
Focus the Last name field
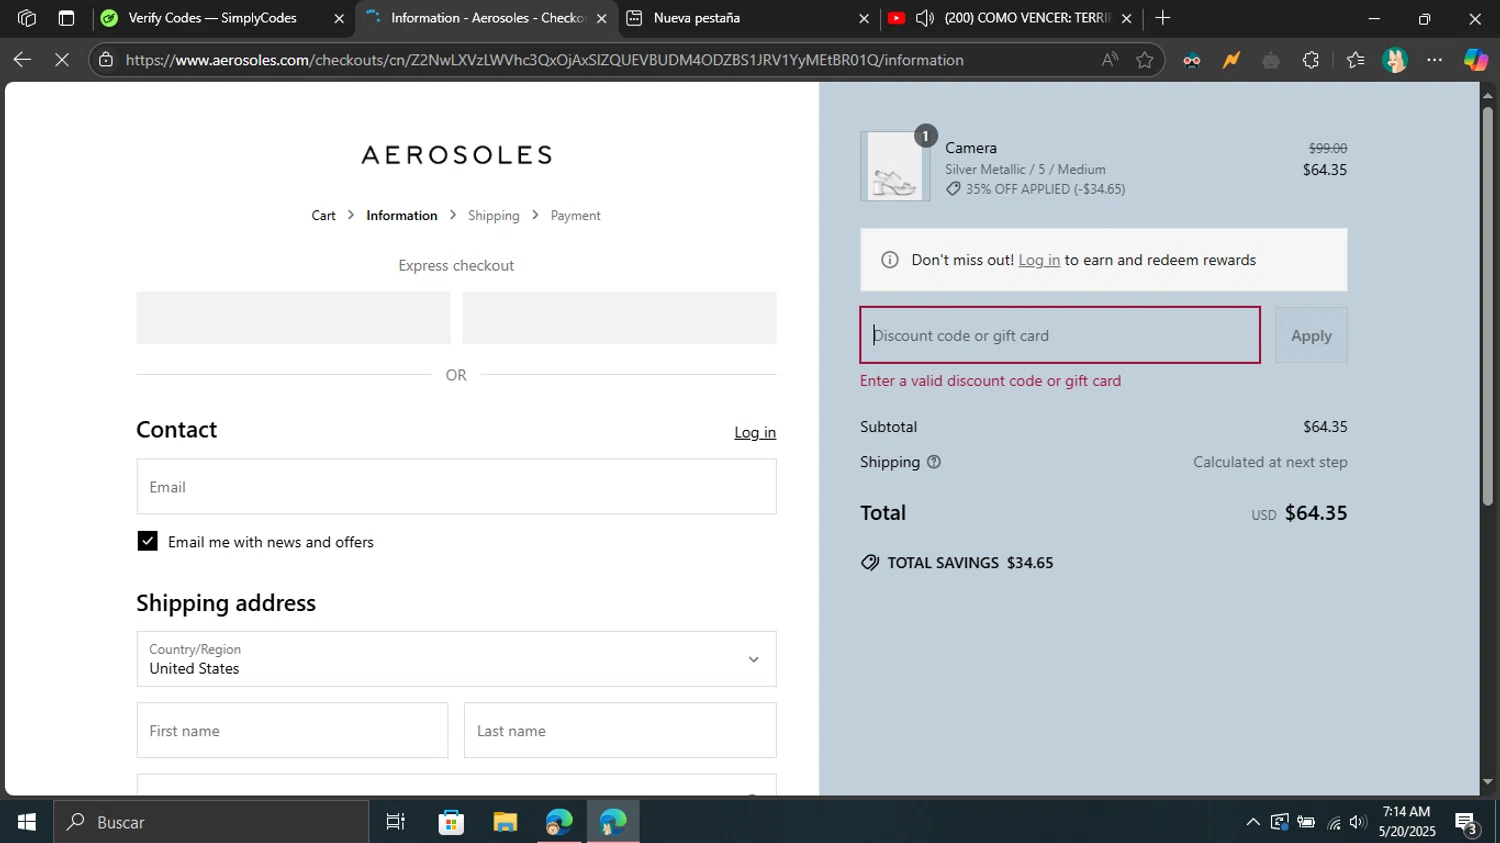click(620, 730)
